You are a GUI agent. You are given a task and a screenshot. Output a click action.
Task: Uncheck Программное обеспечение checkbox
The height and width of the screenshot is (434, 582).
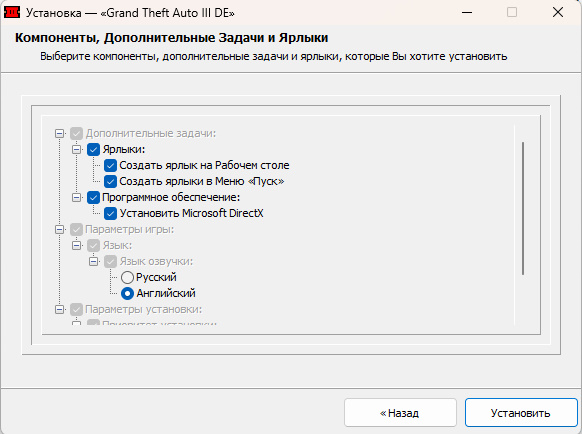click(93, 197)
